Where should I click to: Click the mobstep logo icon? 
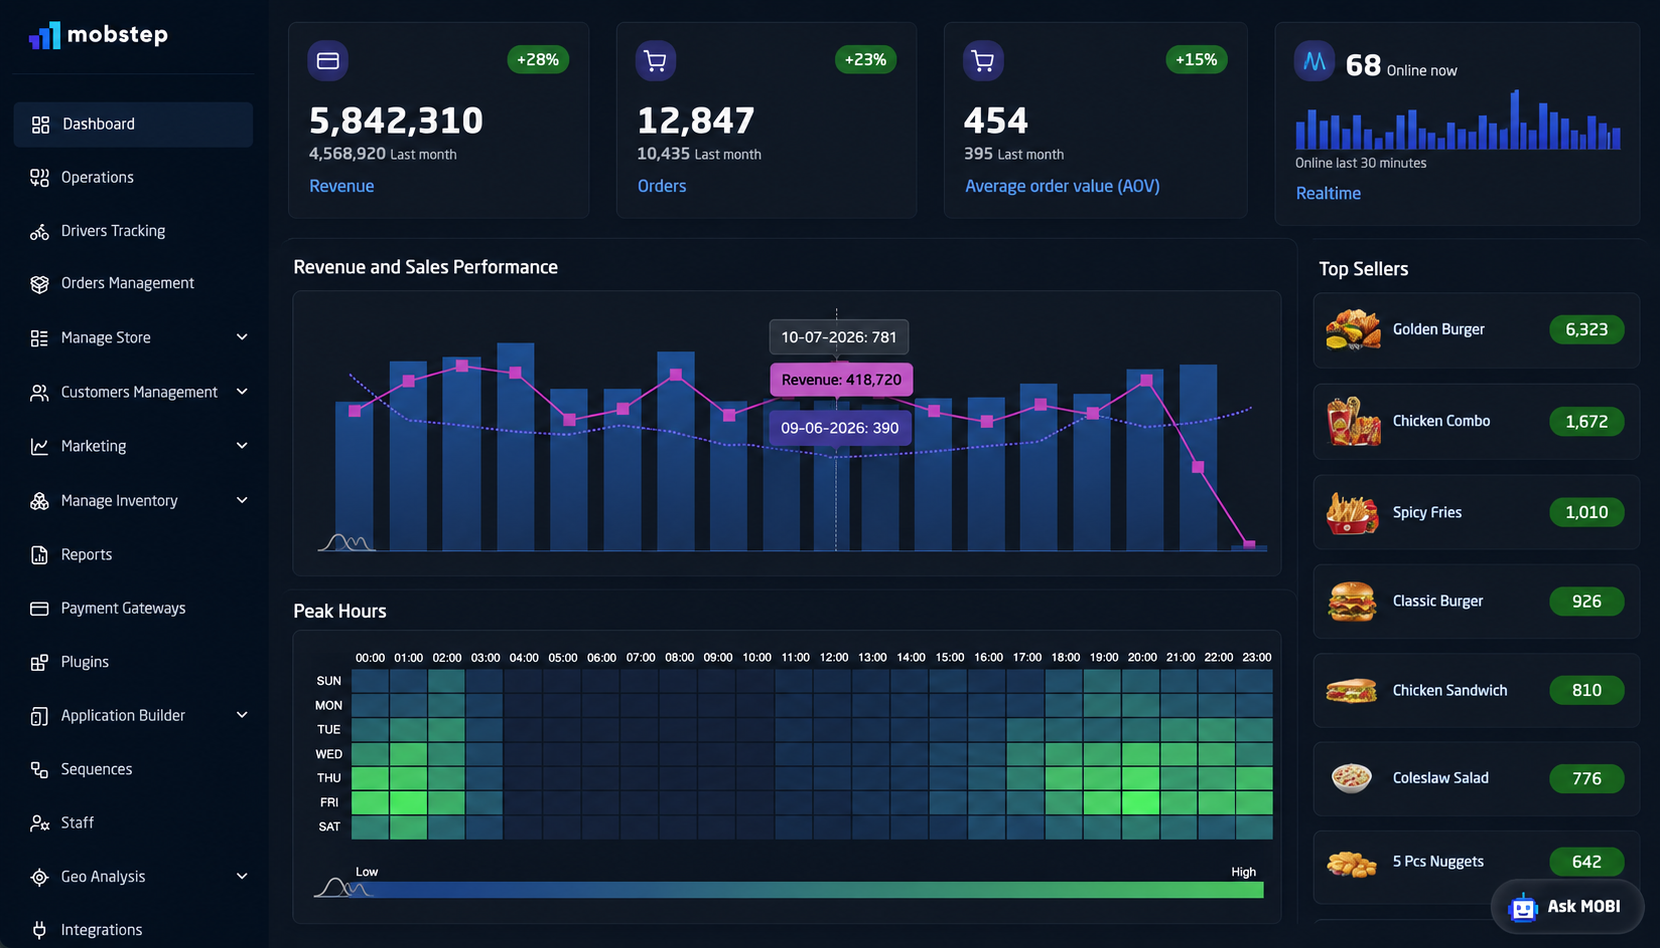45,35
